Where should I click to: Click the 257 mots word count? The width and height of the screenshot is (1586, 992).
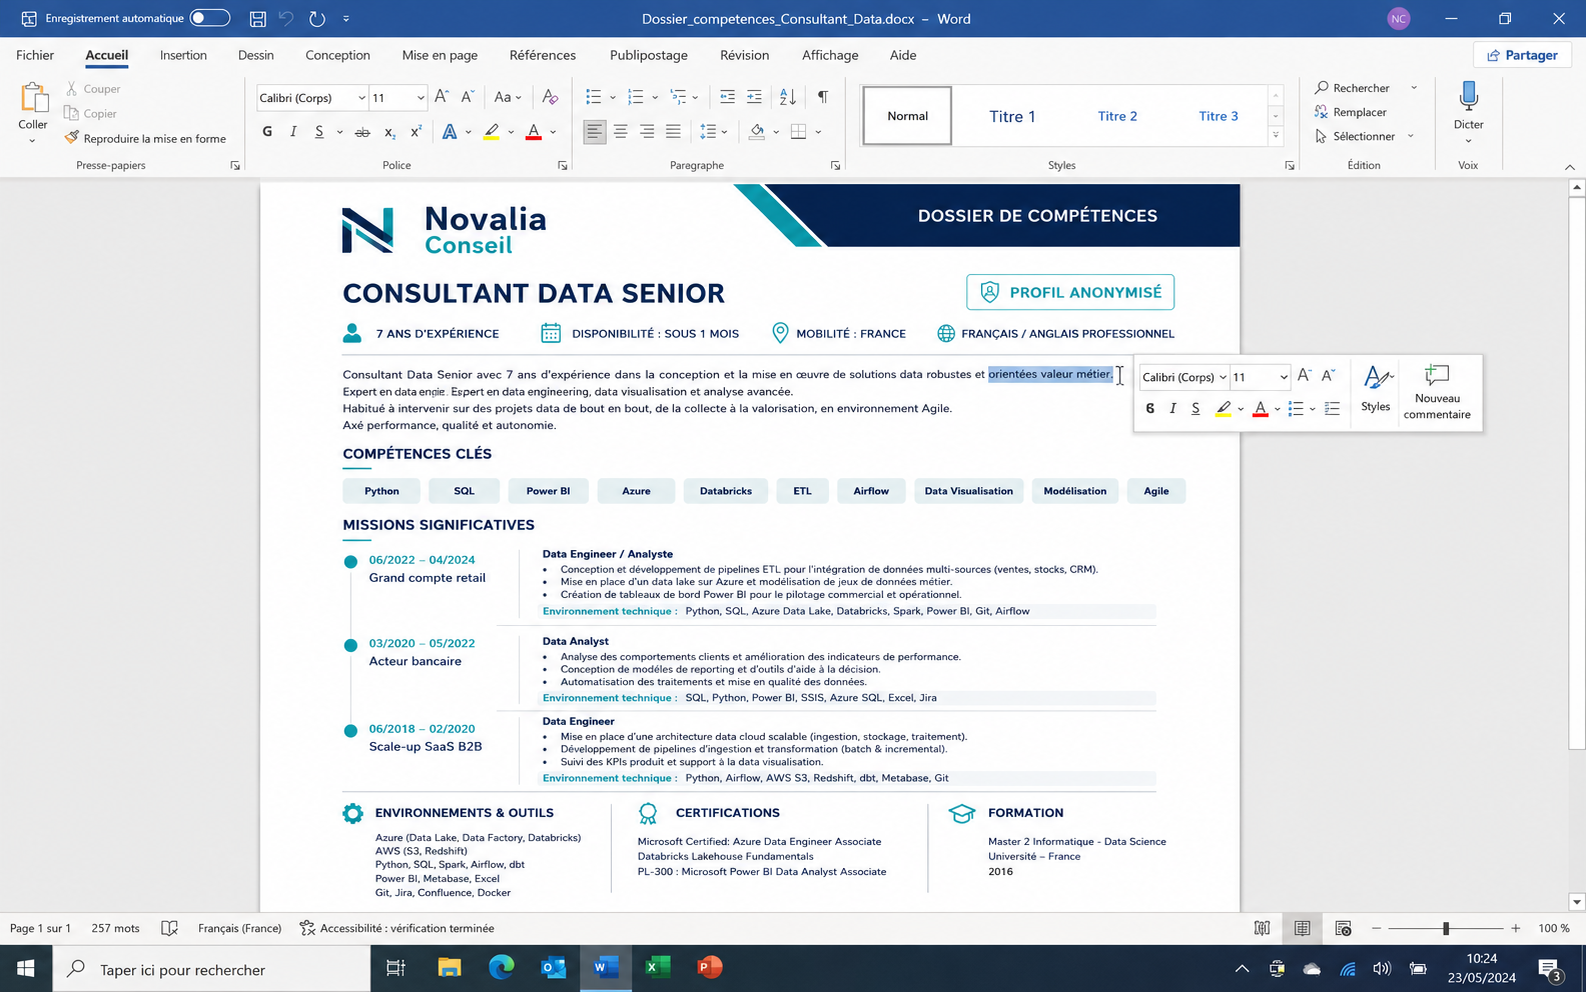point(115,928)
